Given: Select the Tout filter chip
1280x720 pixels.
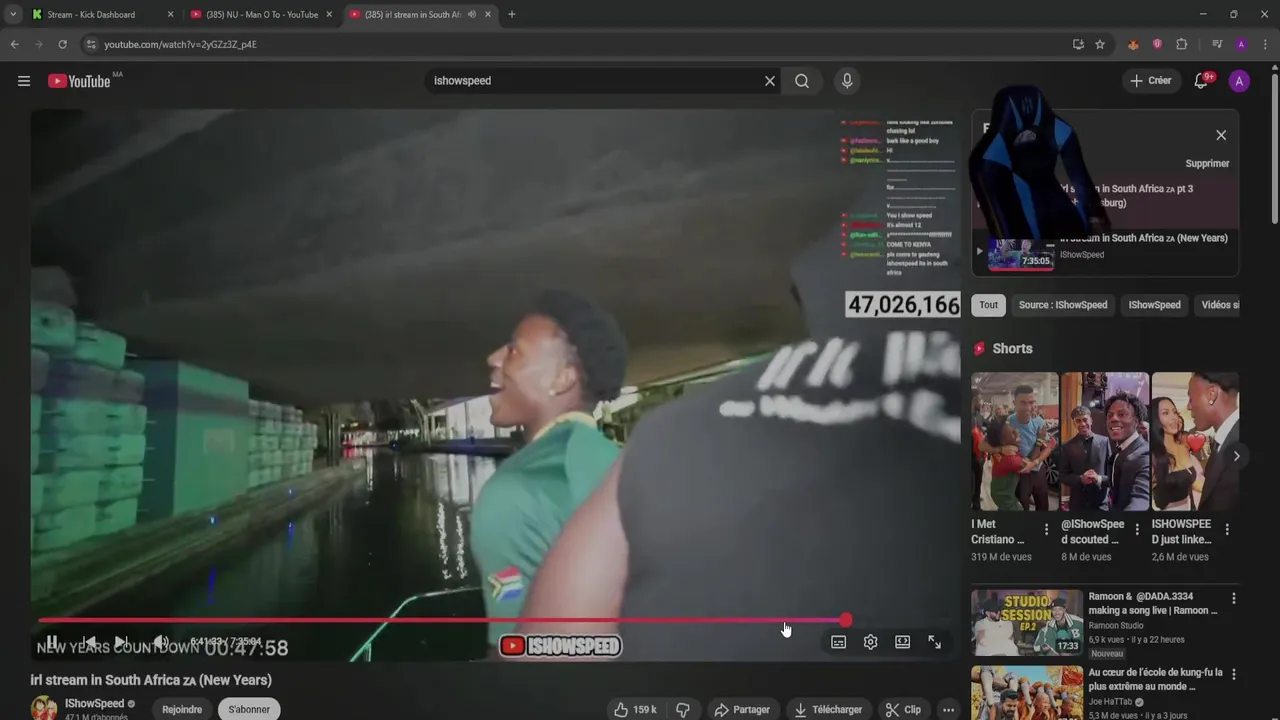Looking at the screenshot, I should point(988,305).
